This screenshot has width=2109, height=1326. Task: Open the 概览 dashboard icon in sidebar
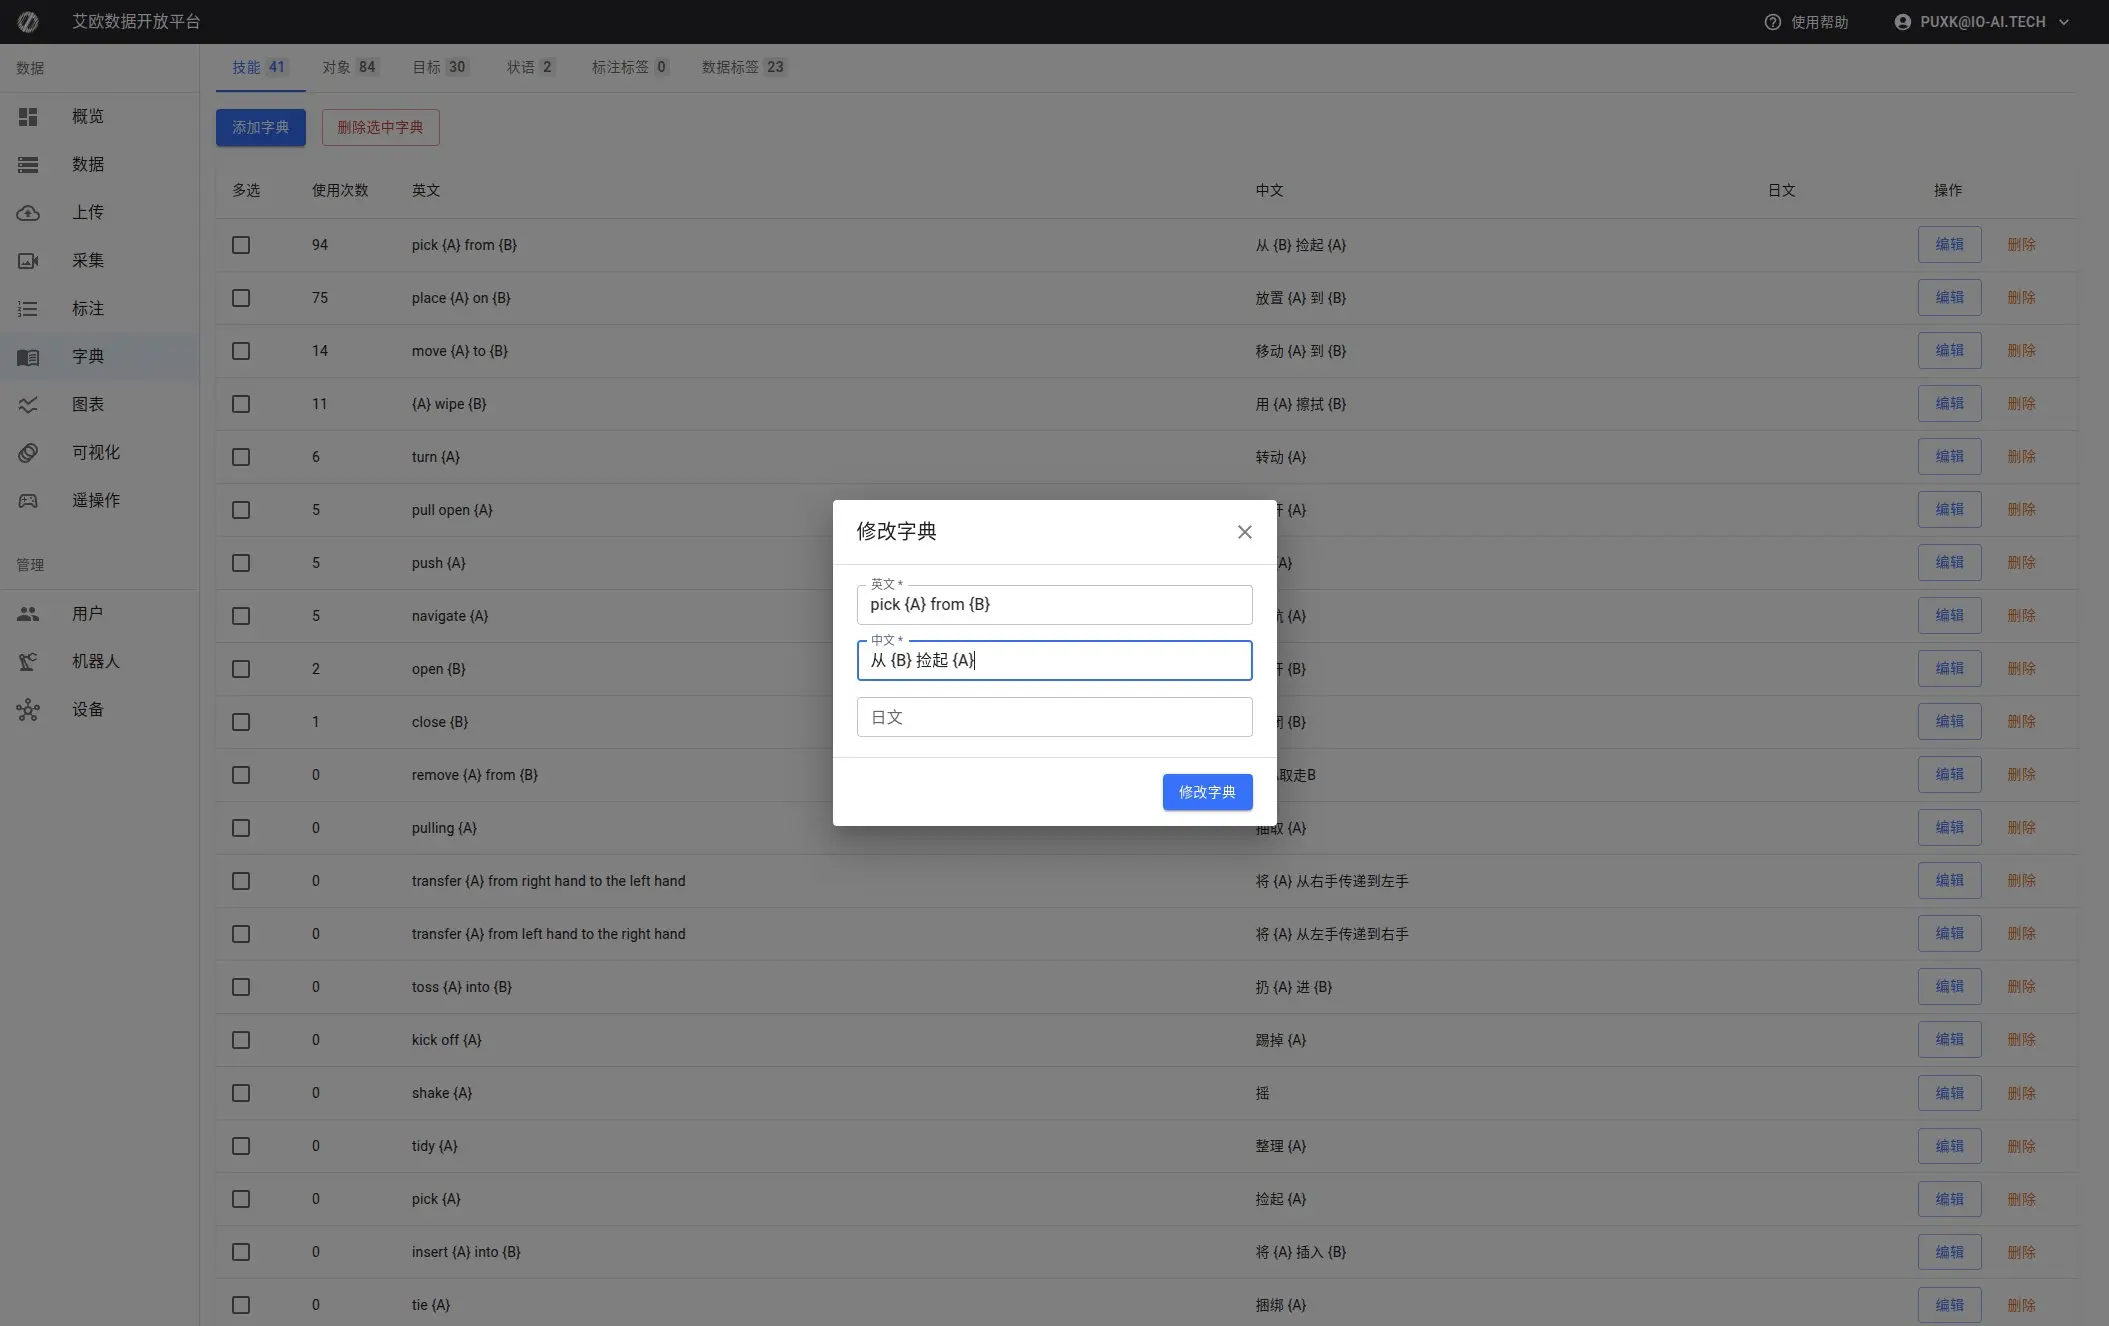point(28,117)
